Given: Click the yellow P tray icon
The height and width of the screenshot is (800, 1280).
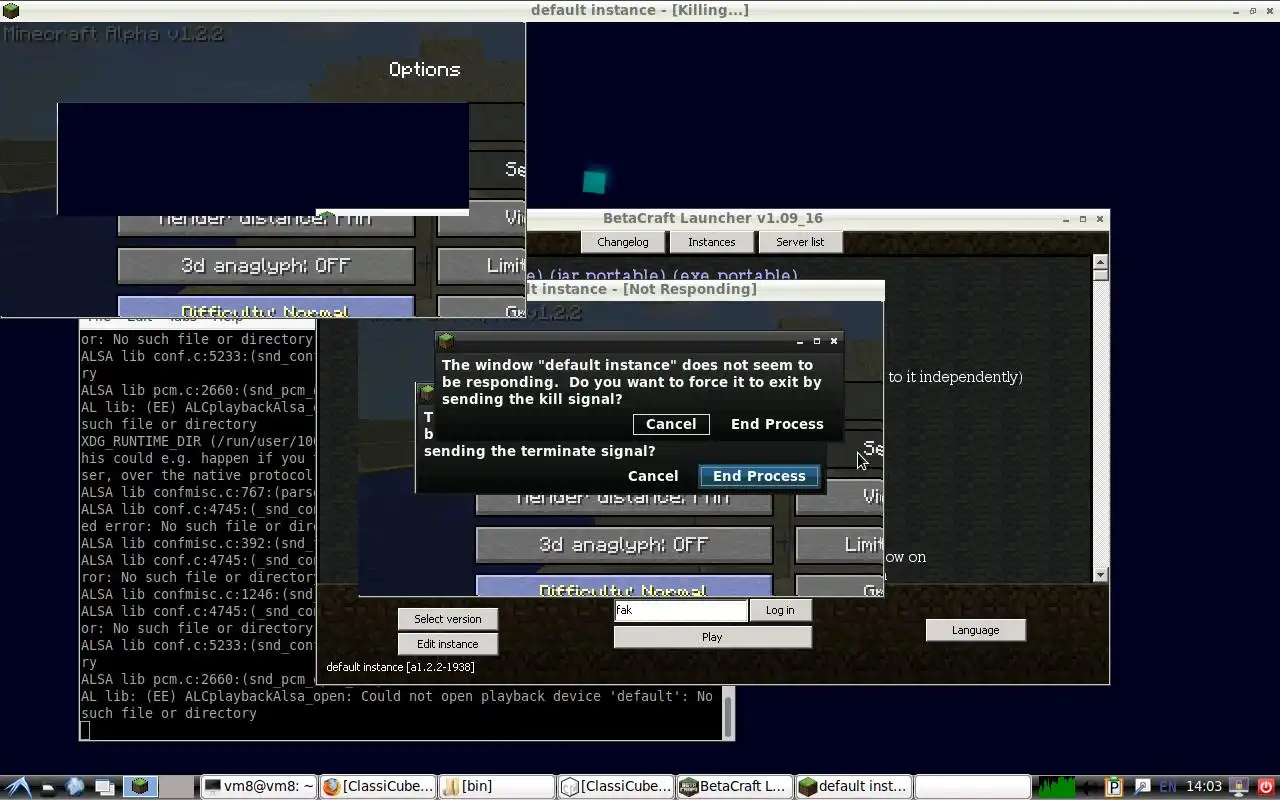Looking at the screenshot, I should click(1113, 787).
